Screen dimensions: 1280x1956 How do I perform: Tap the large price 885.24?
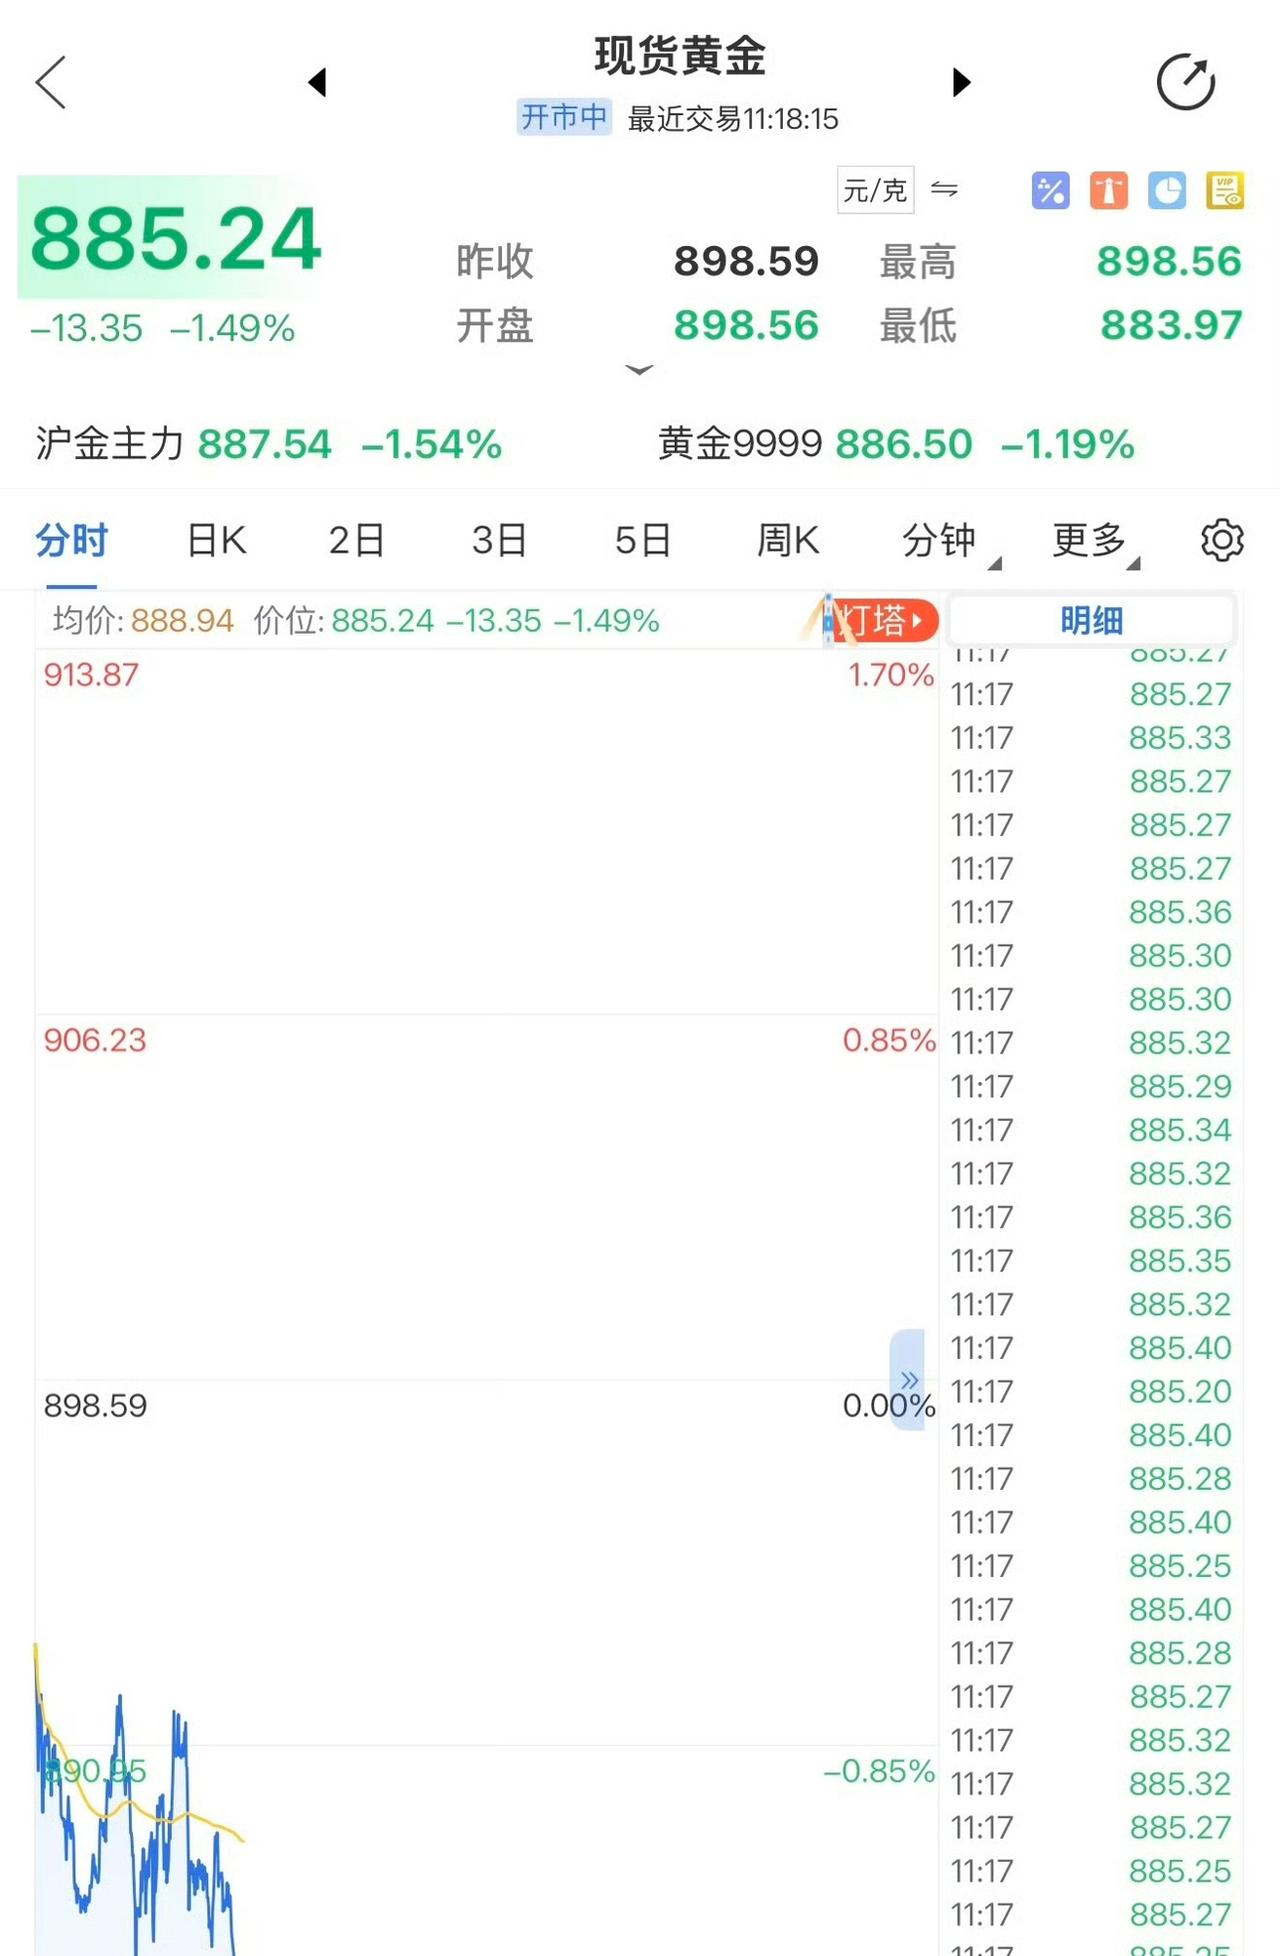click(x=176, y=239)
